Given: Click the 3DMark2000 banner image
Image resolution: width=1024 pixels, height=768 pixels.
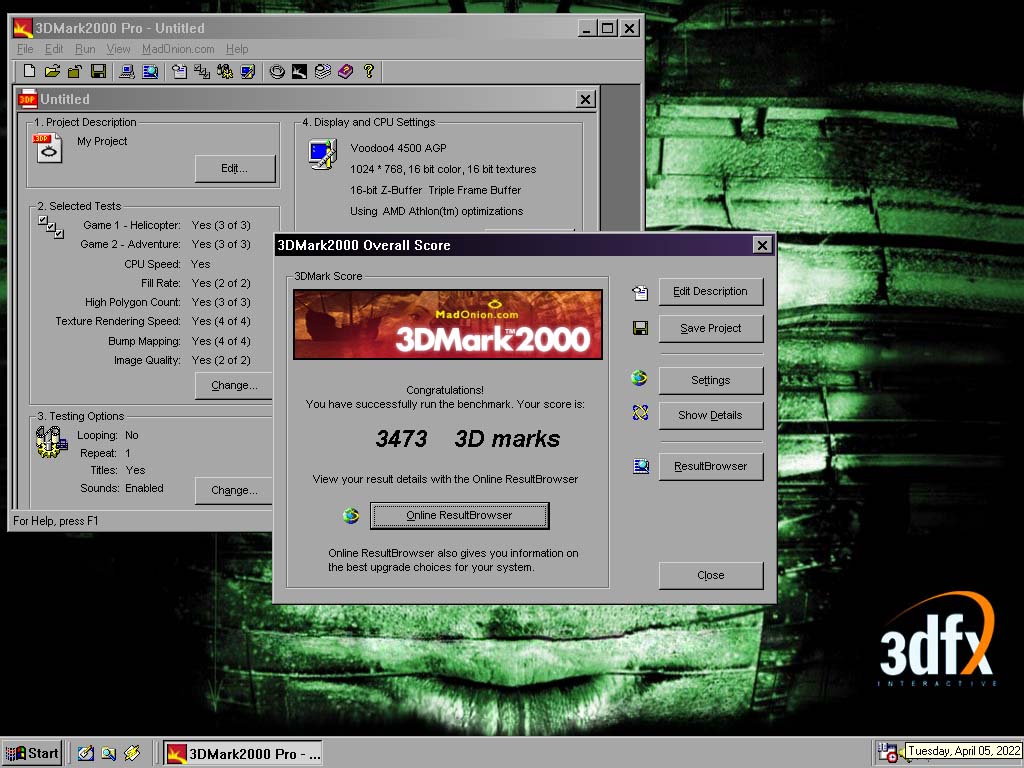Looking at the screenshot, I should (447, 324).
